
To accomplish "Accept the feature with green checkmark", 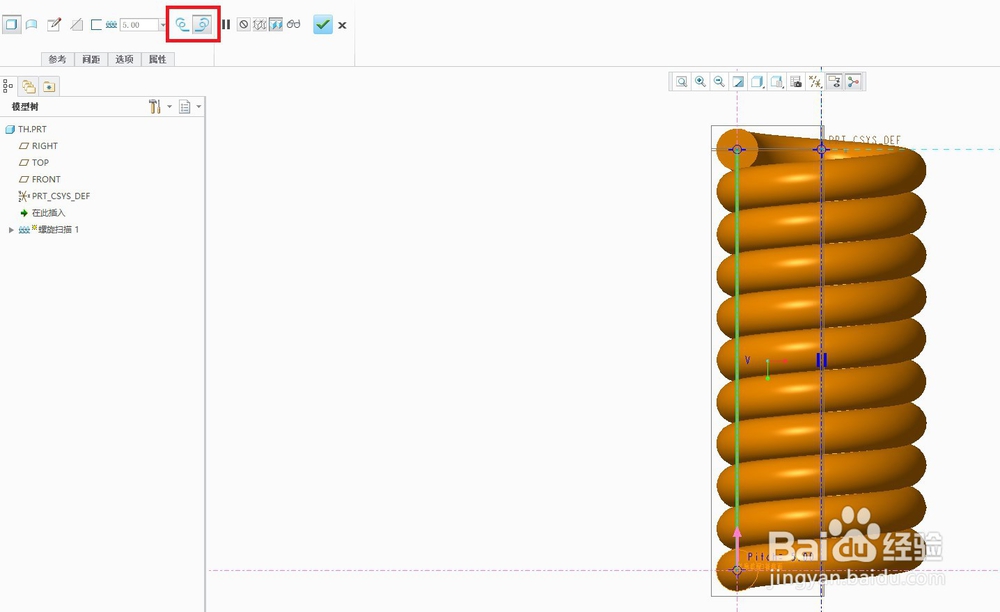I will pos(323,25).
